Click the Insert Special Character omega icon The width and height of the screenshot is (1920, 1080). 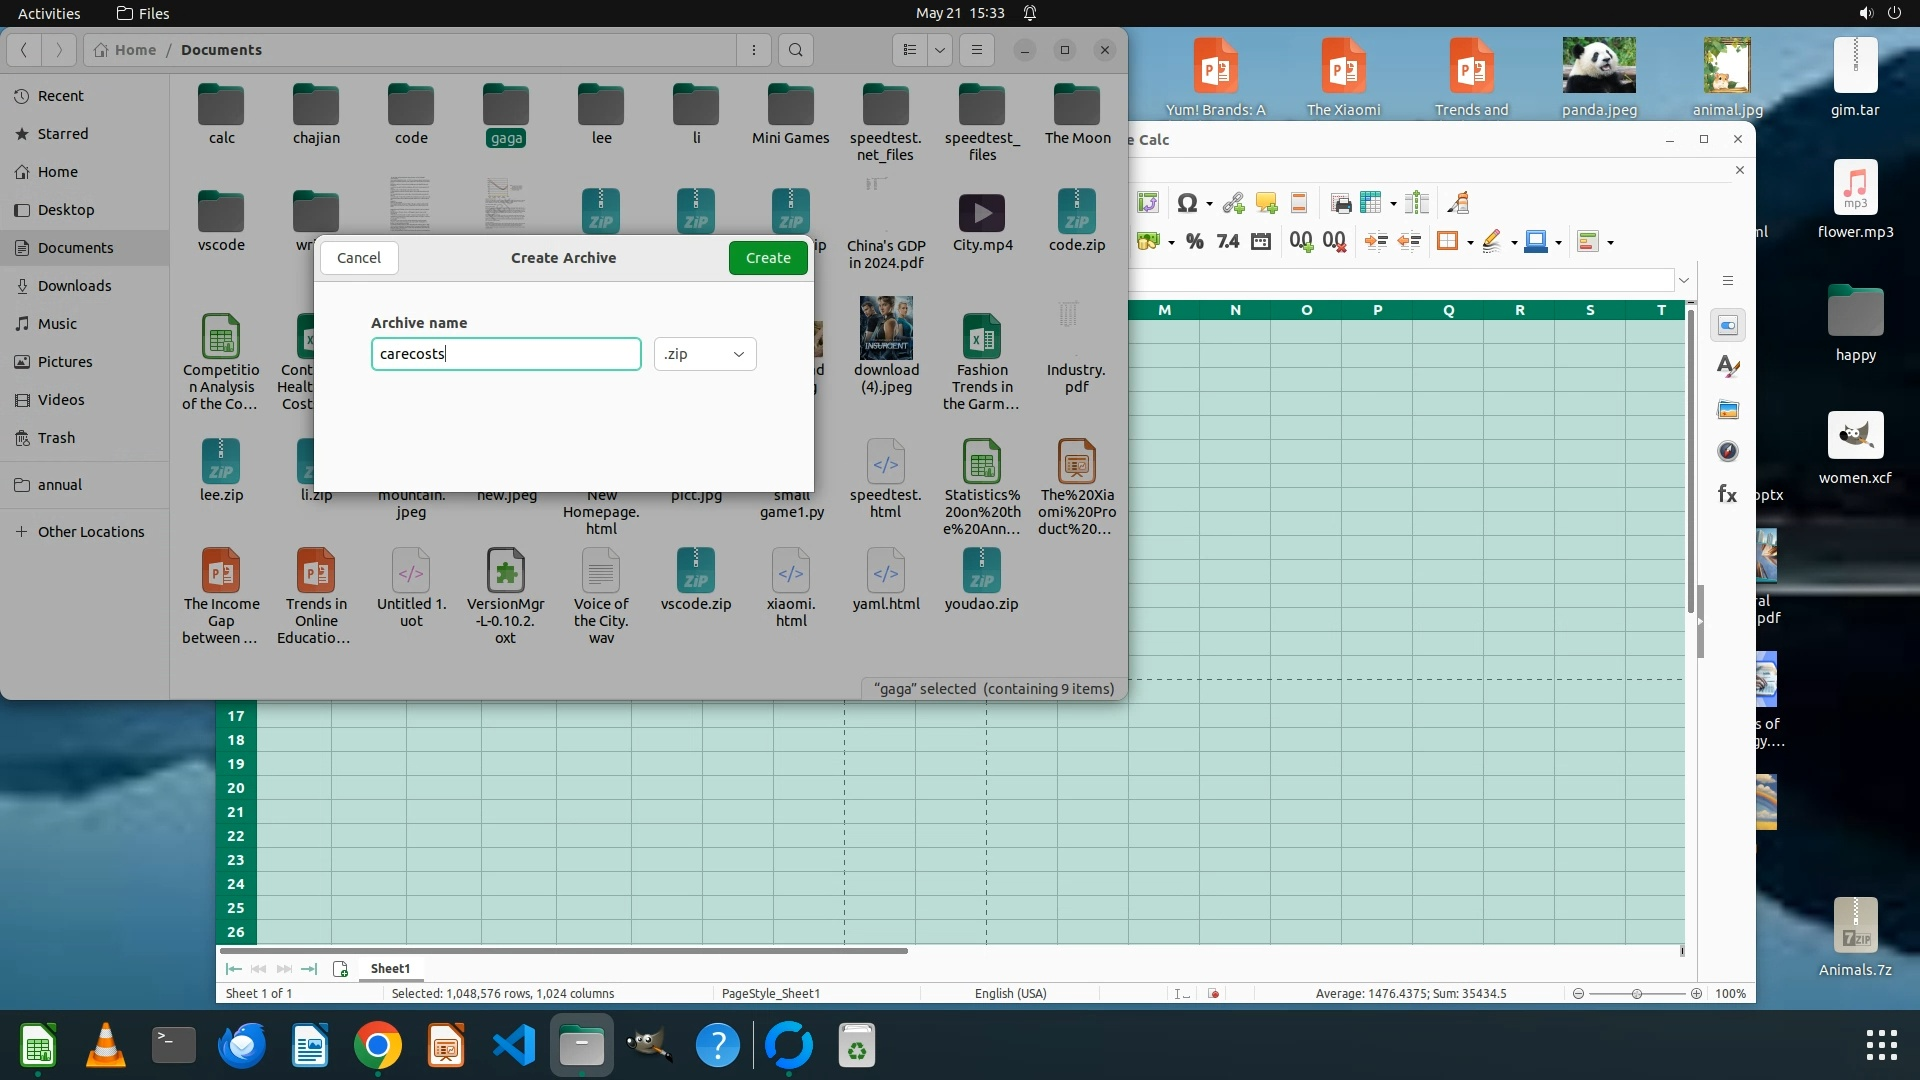pyautogui.click(x=1187, y=204)
